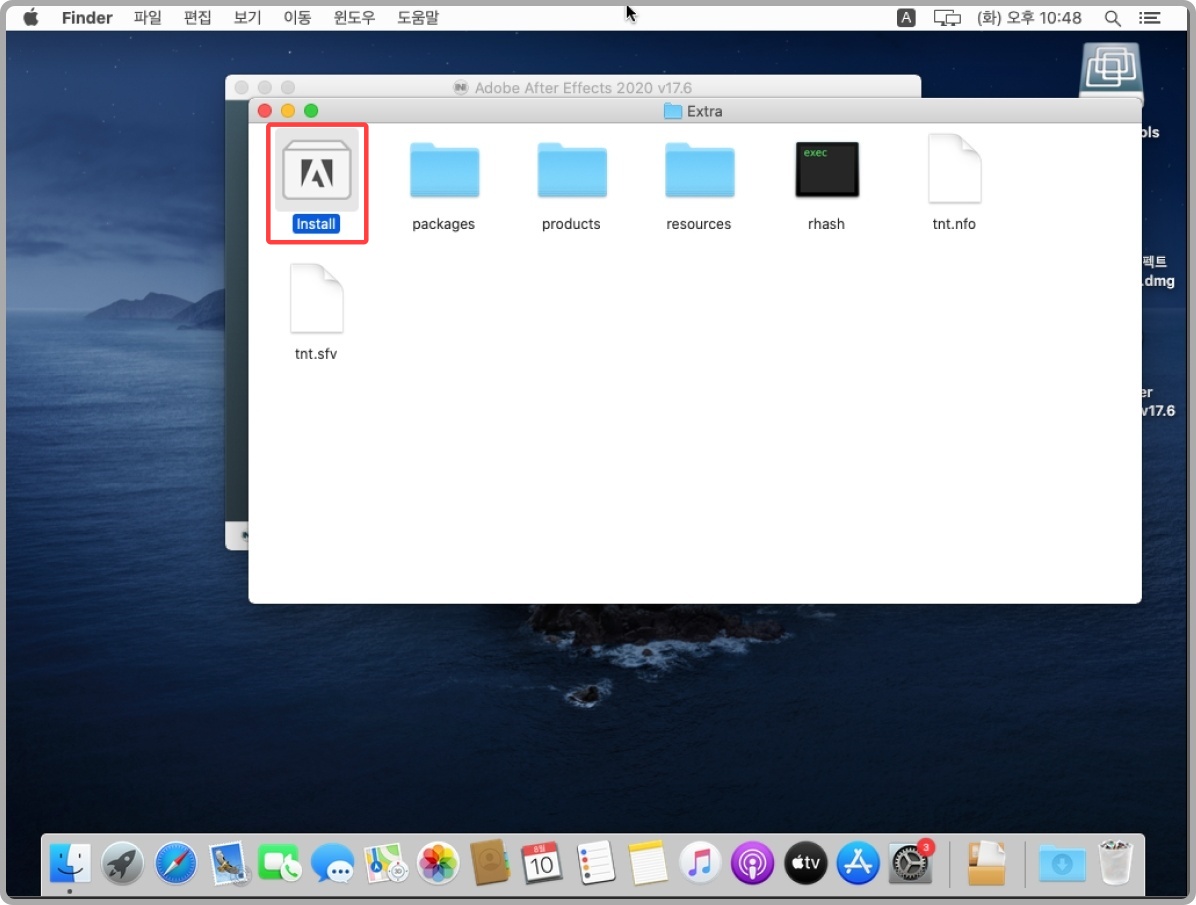The image size is (1196, 905).
Task: Select the products folder
Action: [572, 170]
